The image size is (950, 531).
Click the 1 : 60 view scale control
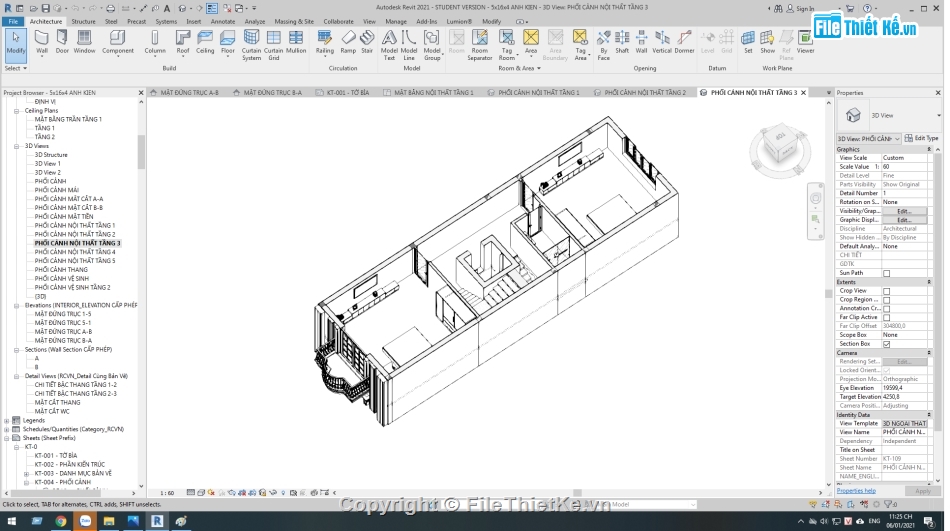coord(167,493)
